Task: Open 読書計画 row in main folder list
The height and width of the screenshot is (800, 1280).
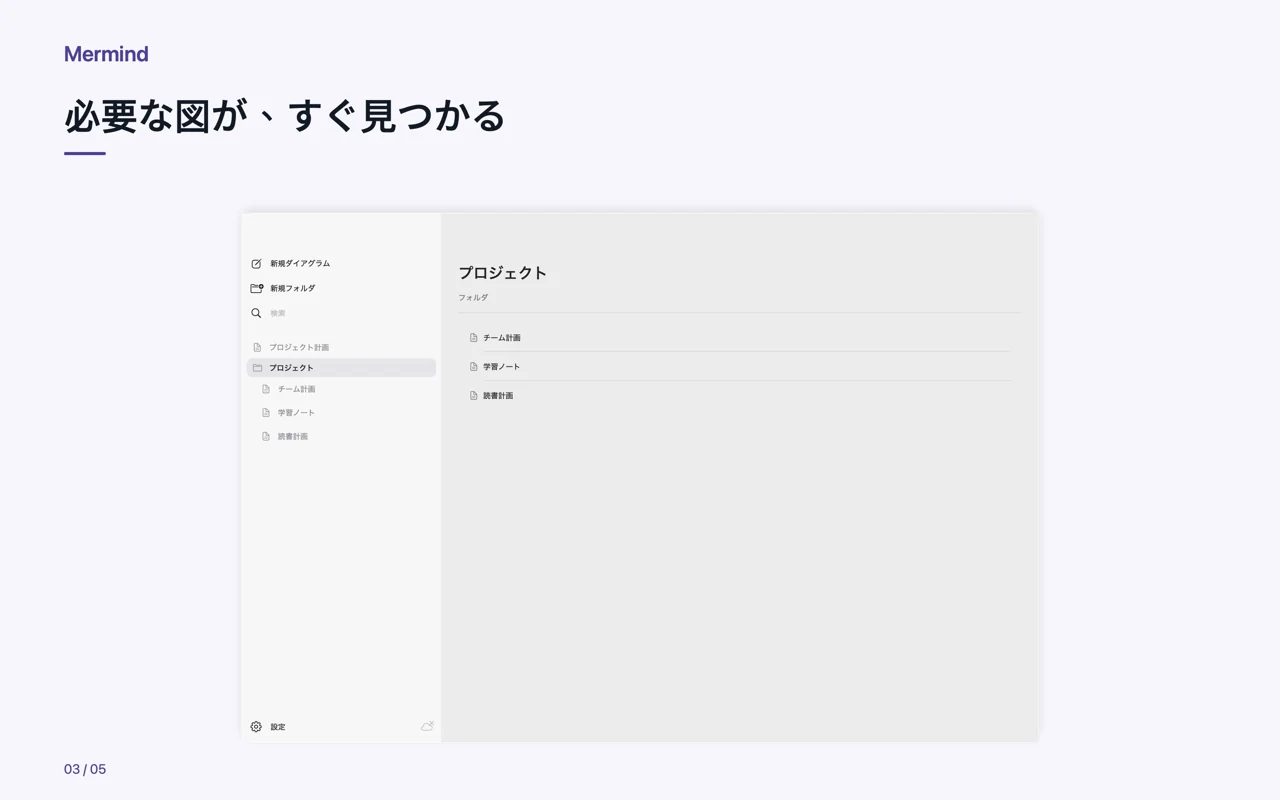Action: (739, 396)
